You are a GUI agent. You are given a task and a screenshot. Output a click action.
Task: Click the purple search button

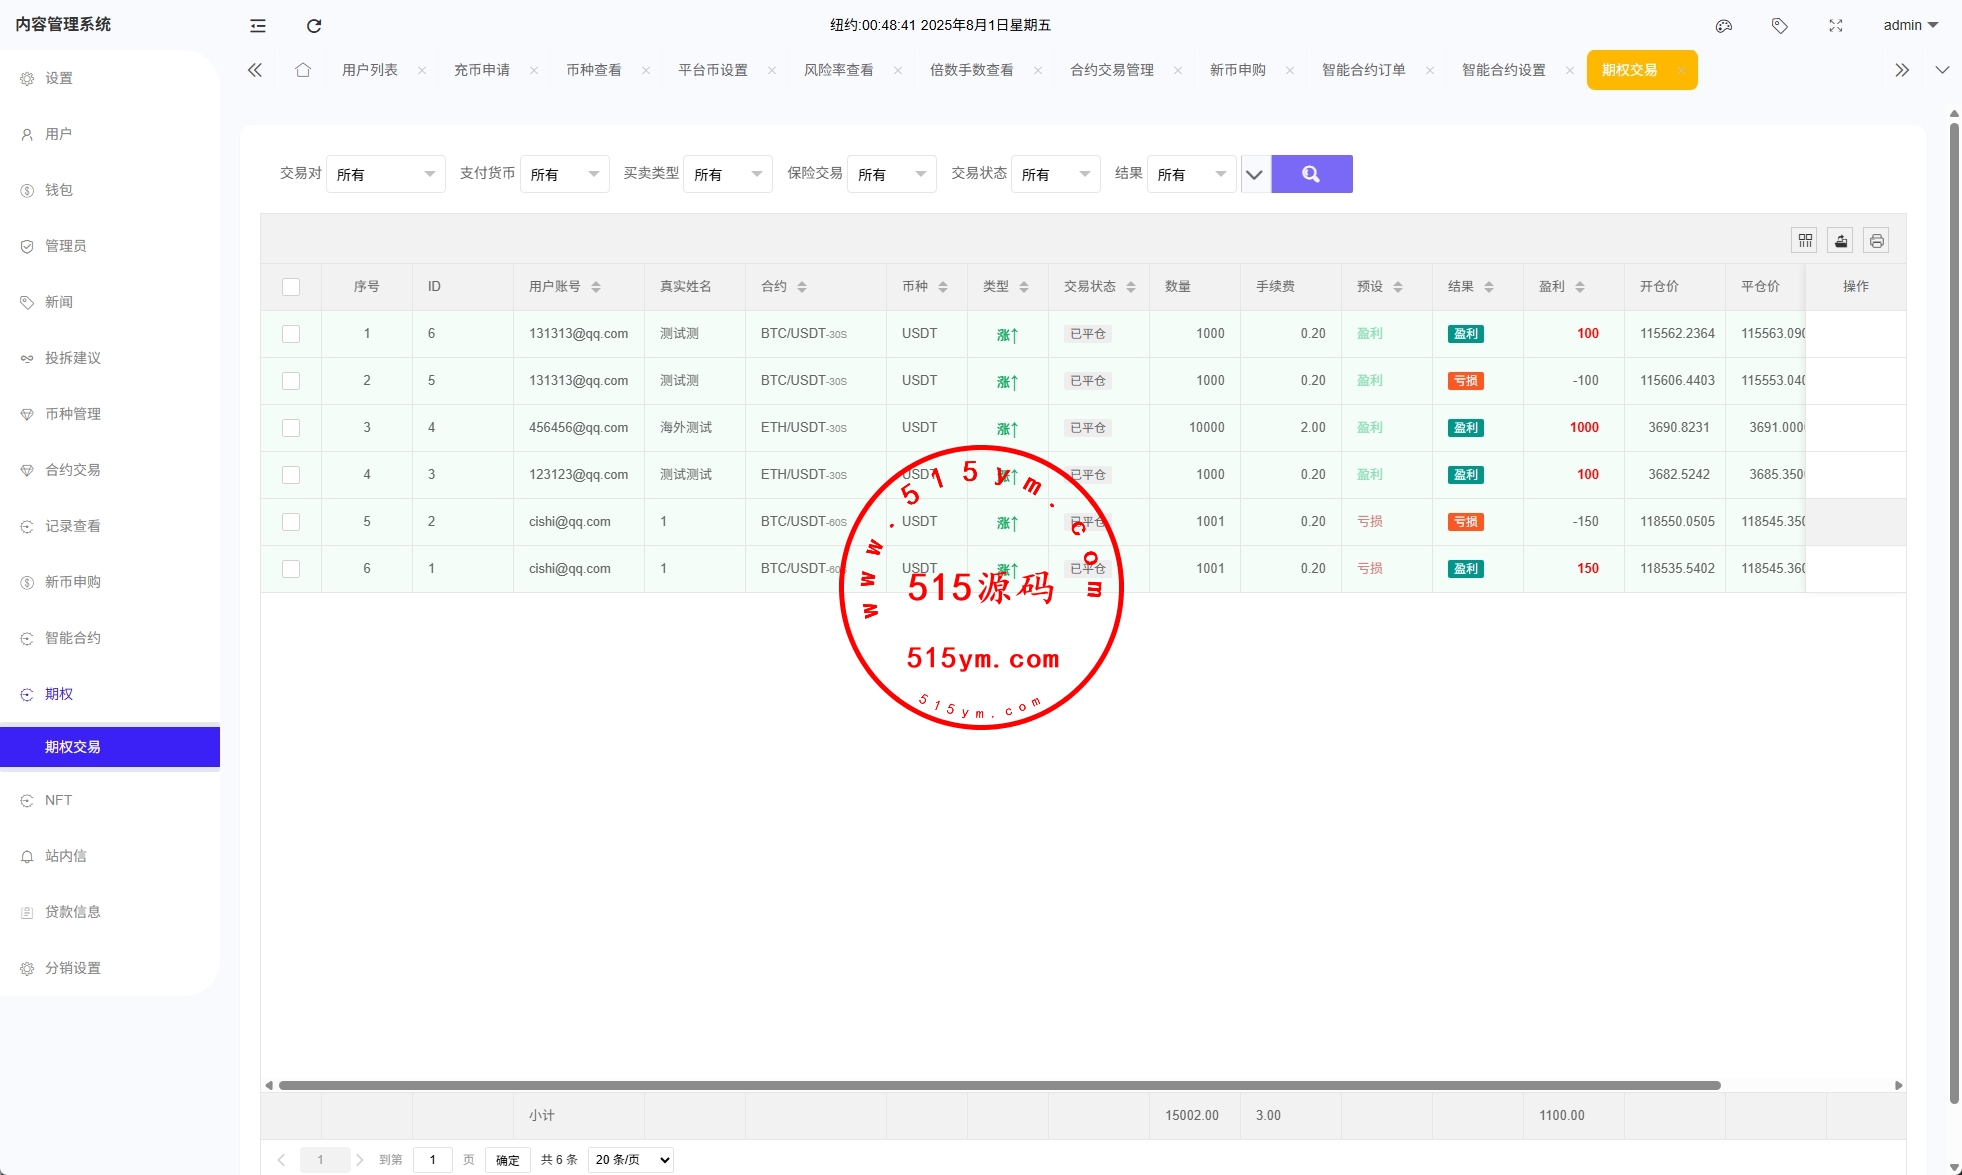(1311, 174)
